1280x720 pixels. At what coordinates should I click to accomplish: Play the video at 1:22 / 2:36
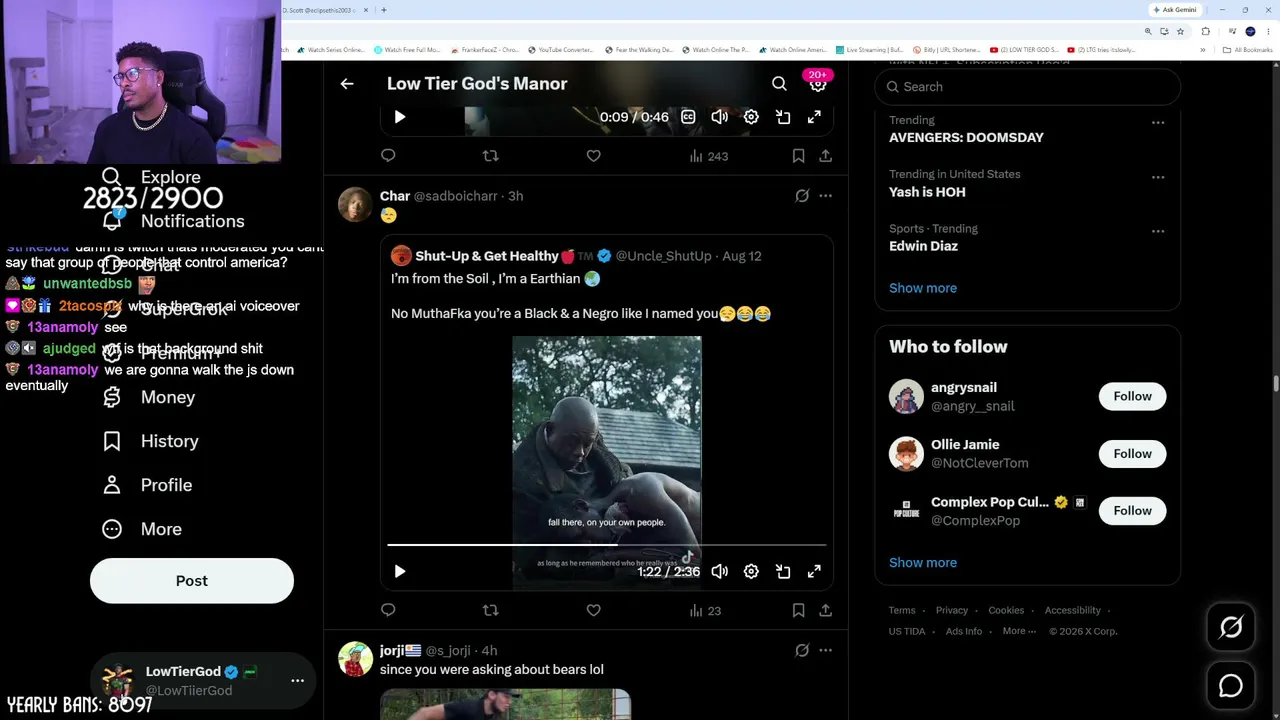(399, 571)
